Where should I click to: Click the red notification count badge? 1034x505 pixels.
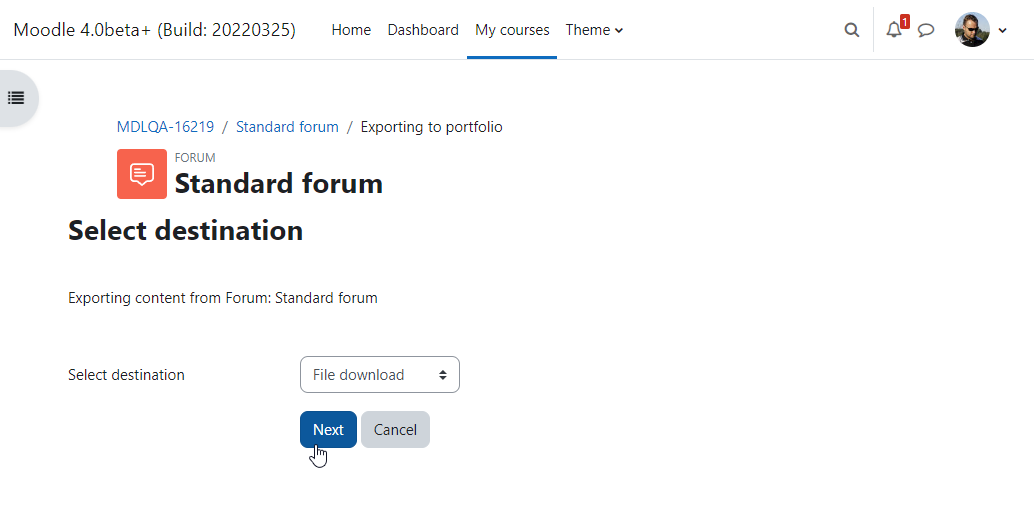[905, 22]
